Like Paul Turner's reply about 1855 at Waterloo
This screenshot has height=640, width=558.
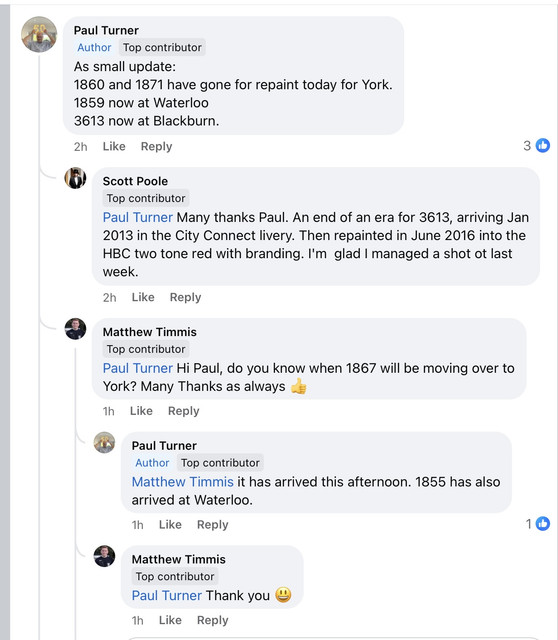pos(170,524)
